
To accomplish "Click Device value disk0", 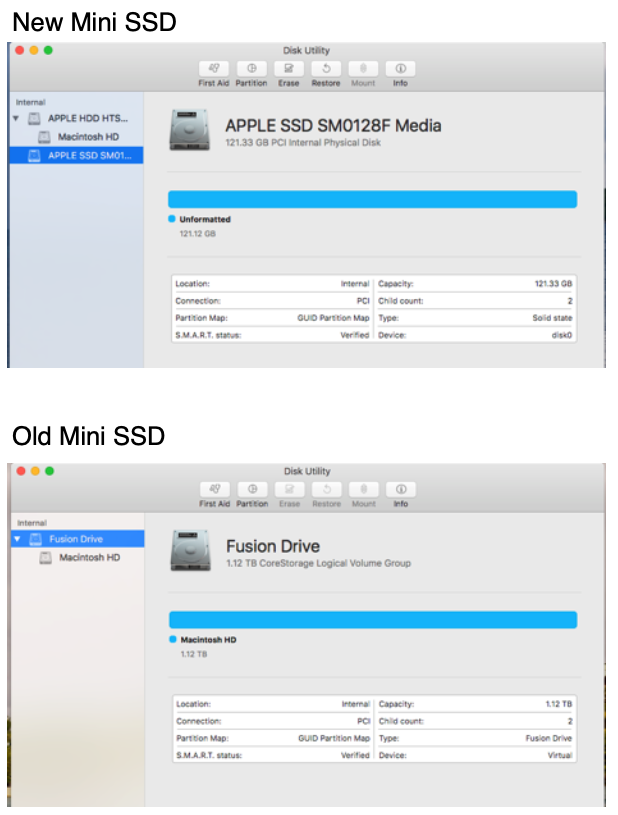I will [x=562, y=335].
